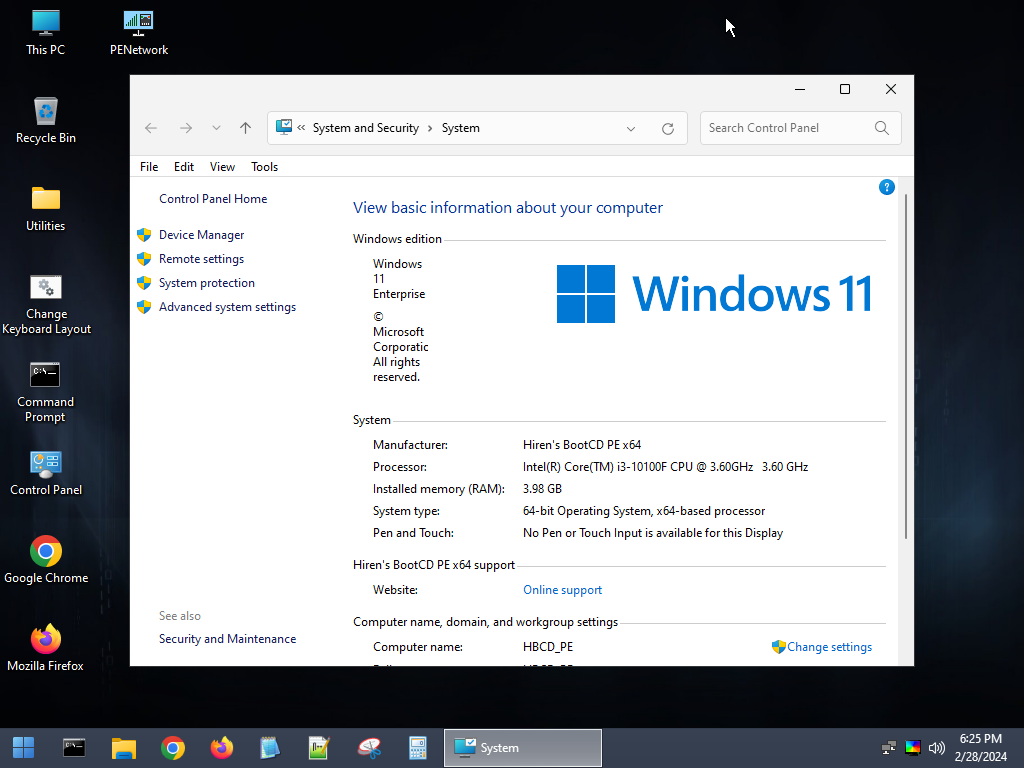Open File Explorer from the taskbar
Screen dimensions: 1024x768
tap(123, 747)
